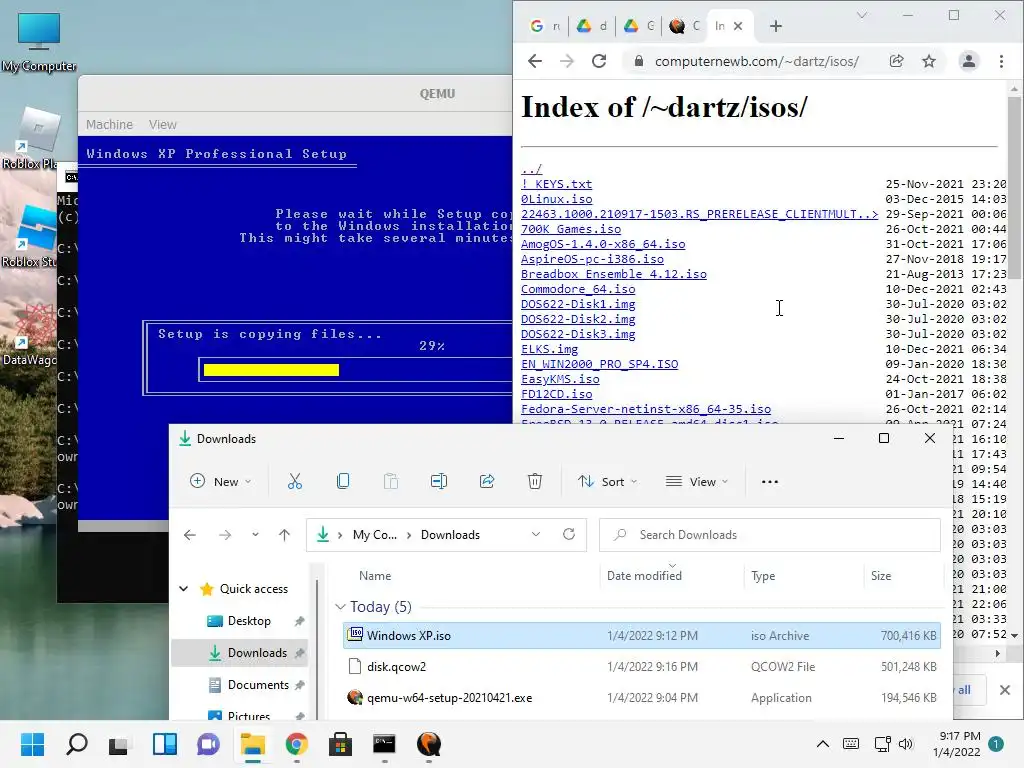Click the Rename icon in Downloads toolbar
Screen dimensions: 1024x768
click(x=439, y=481)
